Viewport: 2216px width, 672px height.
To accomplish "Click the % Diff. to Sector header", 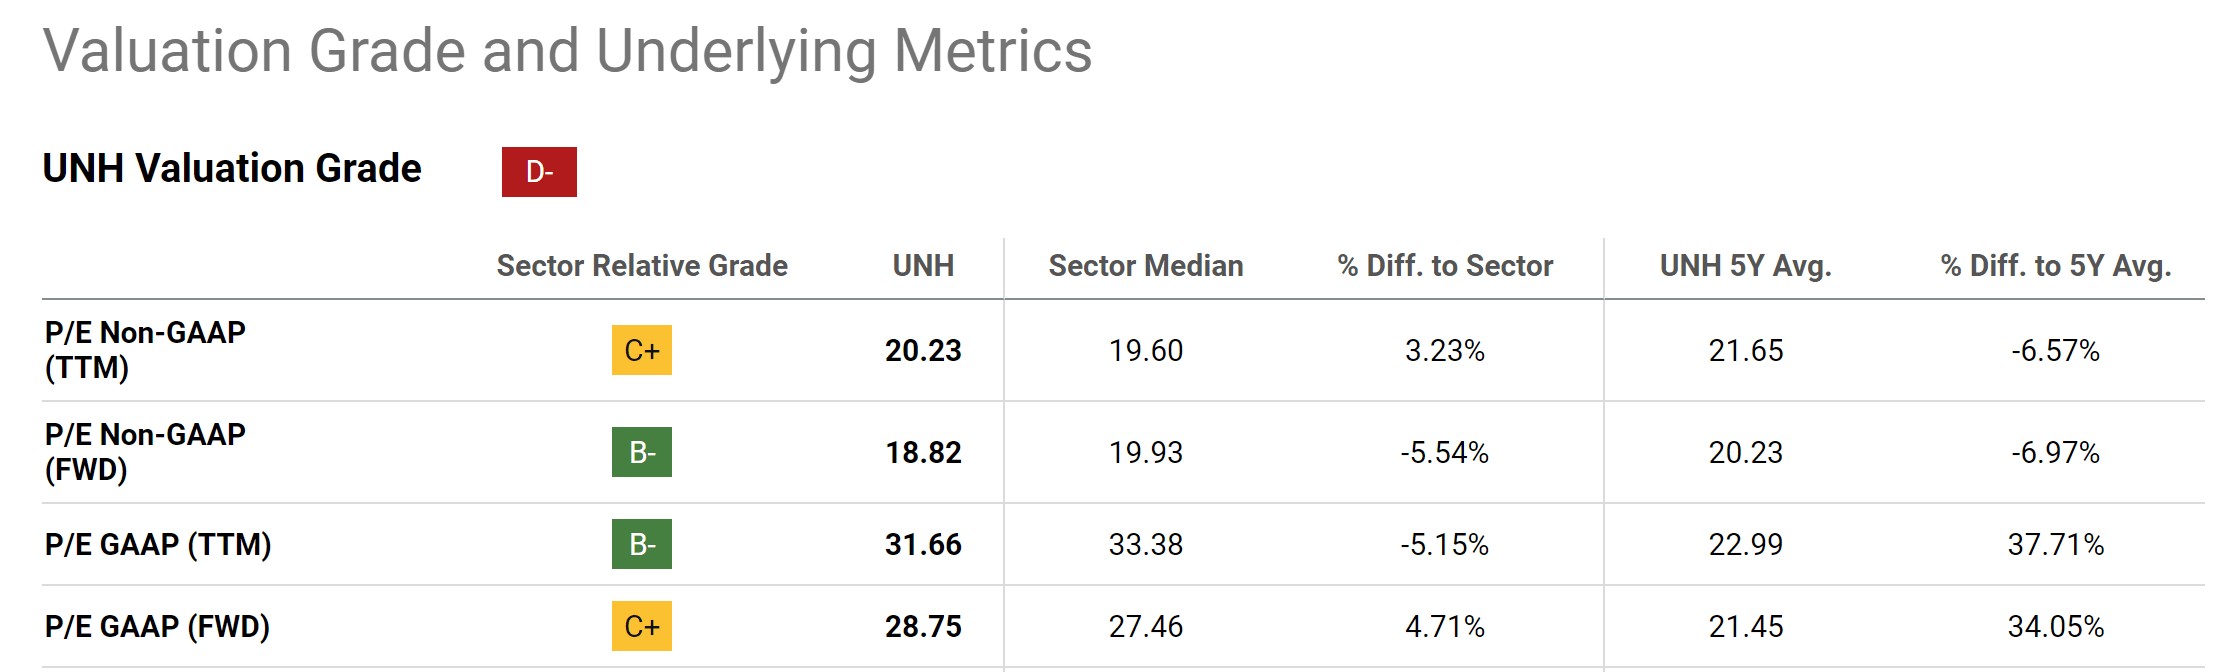I will pyautogui.click(x=1445, y=265).
